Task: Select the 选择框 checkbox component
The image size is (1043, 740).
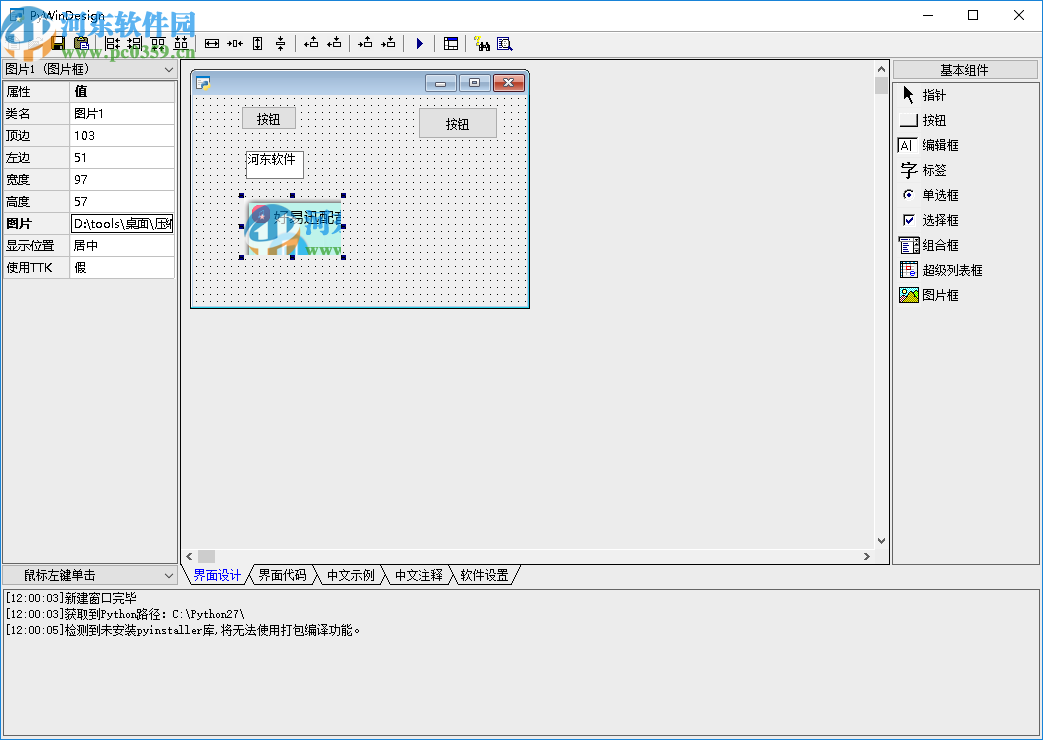Action: click(929, 220)
